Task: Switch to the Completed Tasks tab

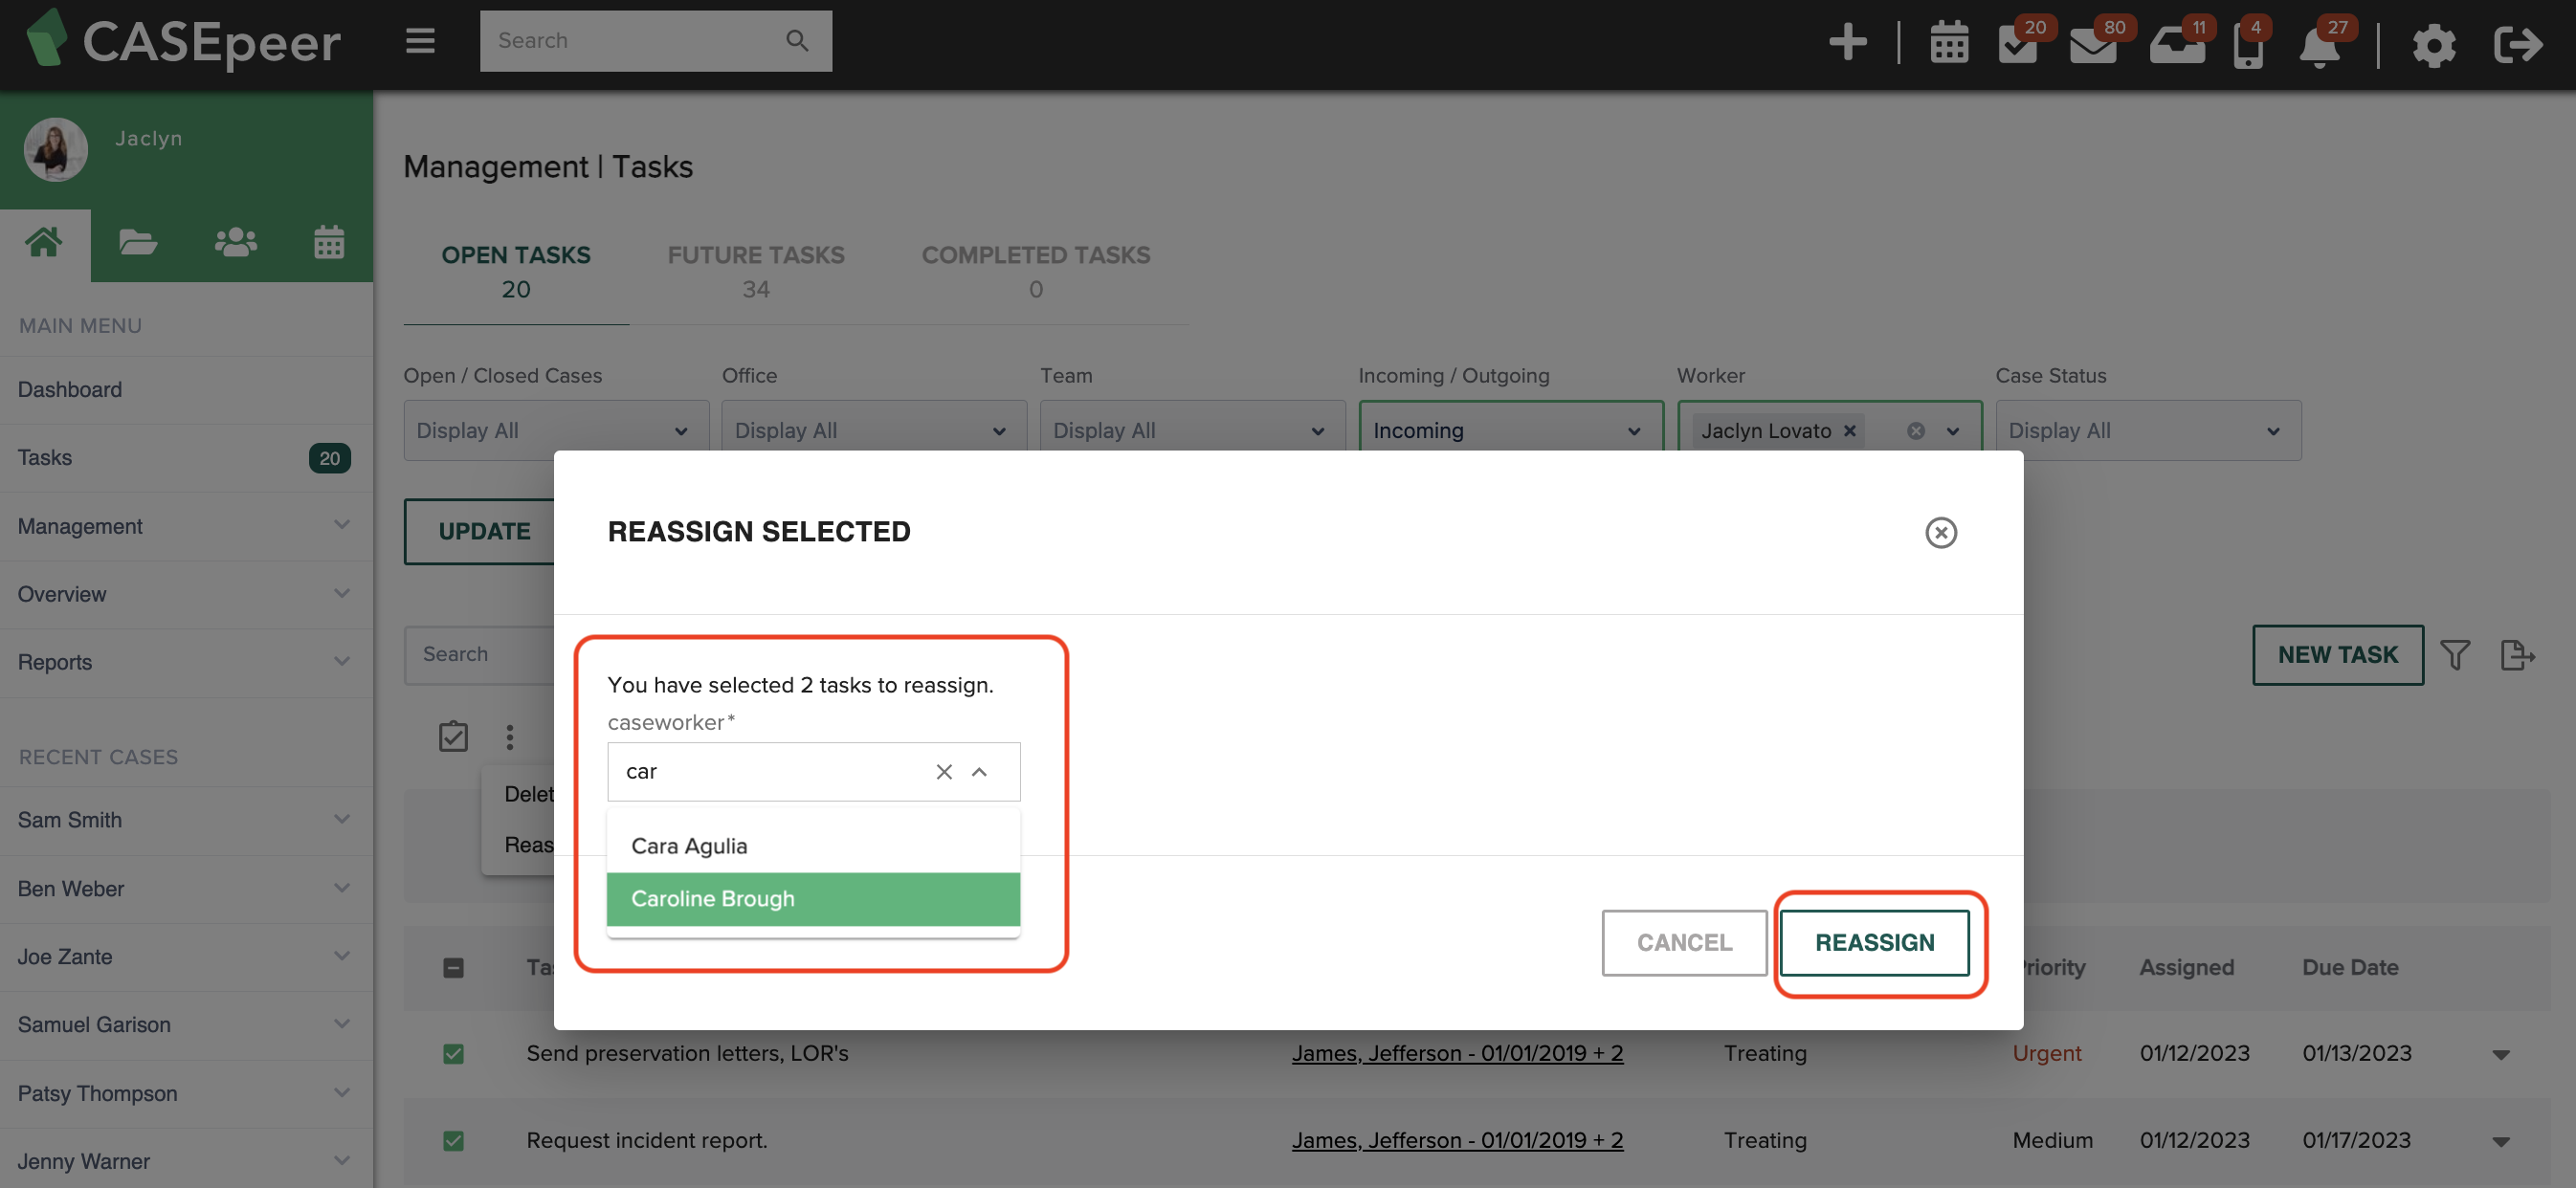Action: [1036, 272]
